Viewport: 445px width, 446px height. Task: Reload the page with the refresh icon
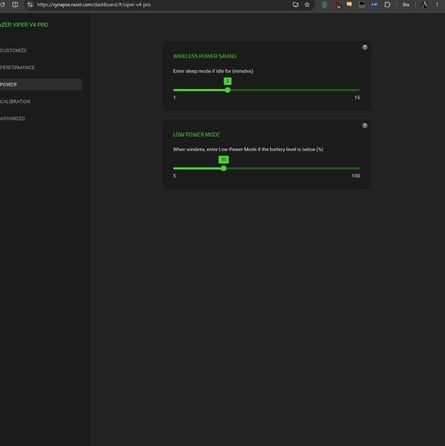(2, 5)
